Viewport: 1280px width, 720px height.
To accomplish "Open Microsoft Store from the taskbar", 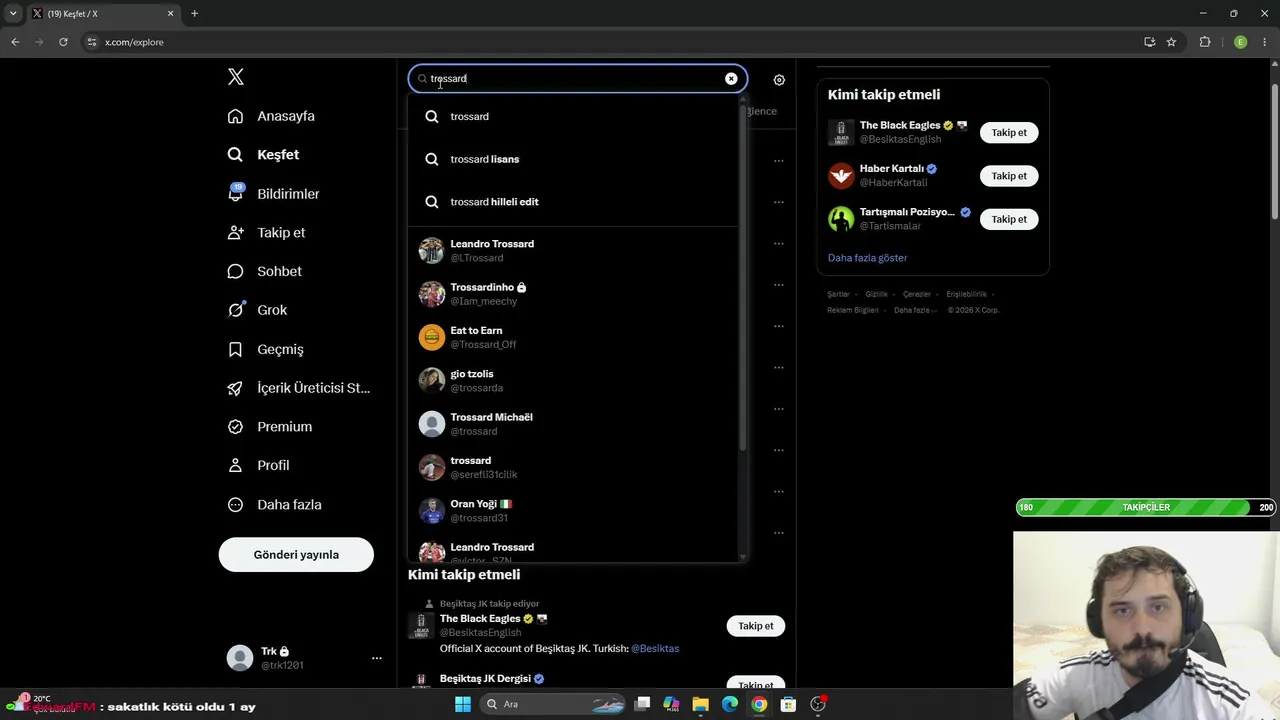I will [x=789, y=704].
